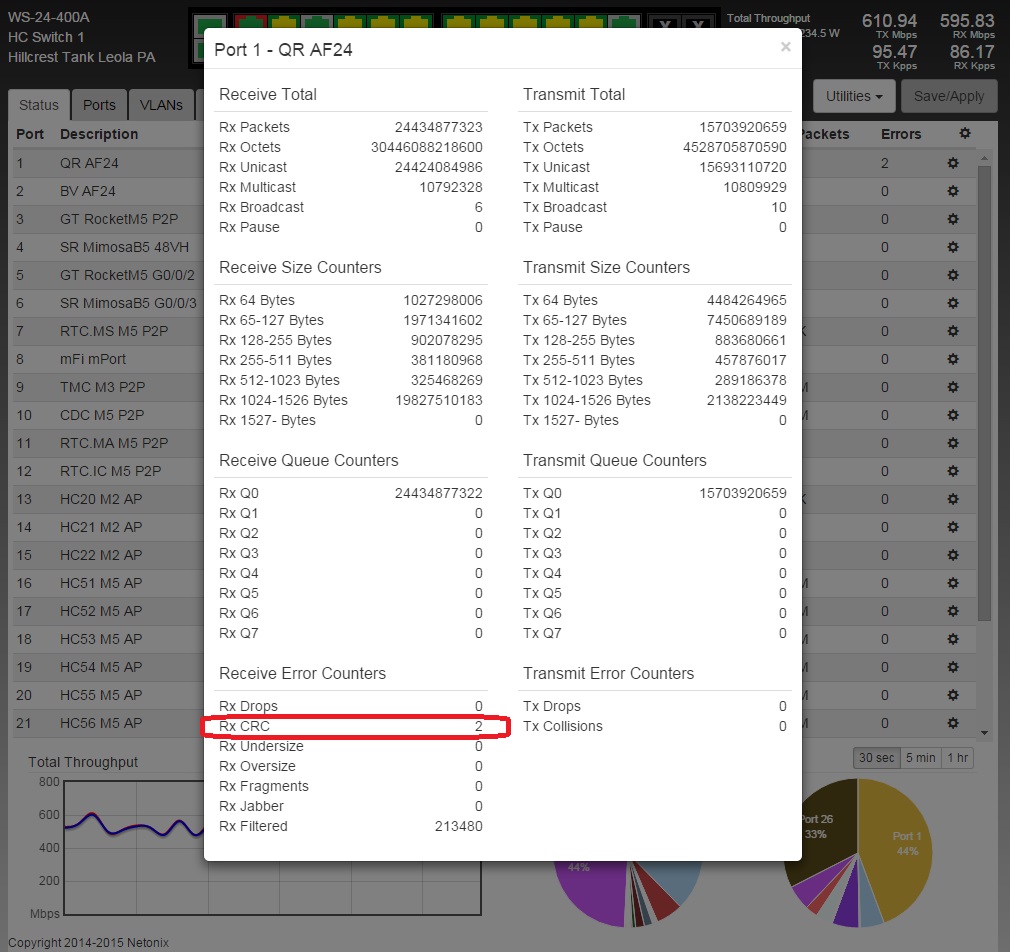
Task: Click gear icon on the HC20 M2 AP row
Action: click(953, 499)
